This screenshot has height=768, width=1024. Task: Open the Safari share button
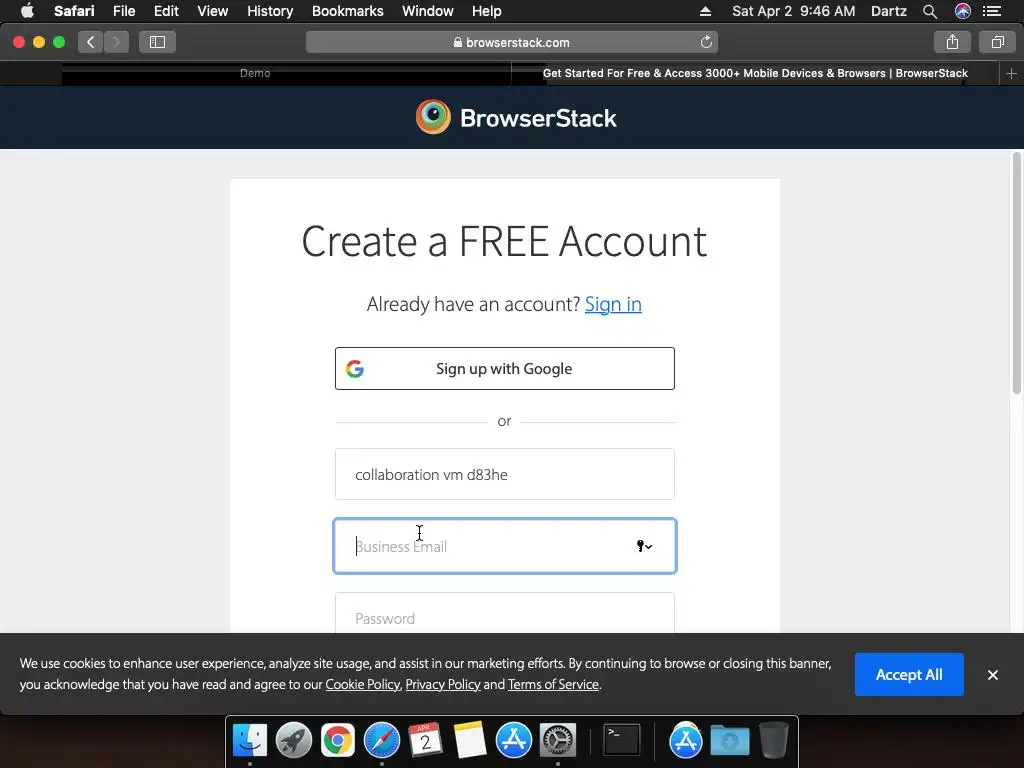point(952,42)
